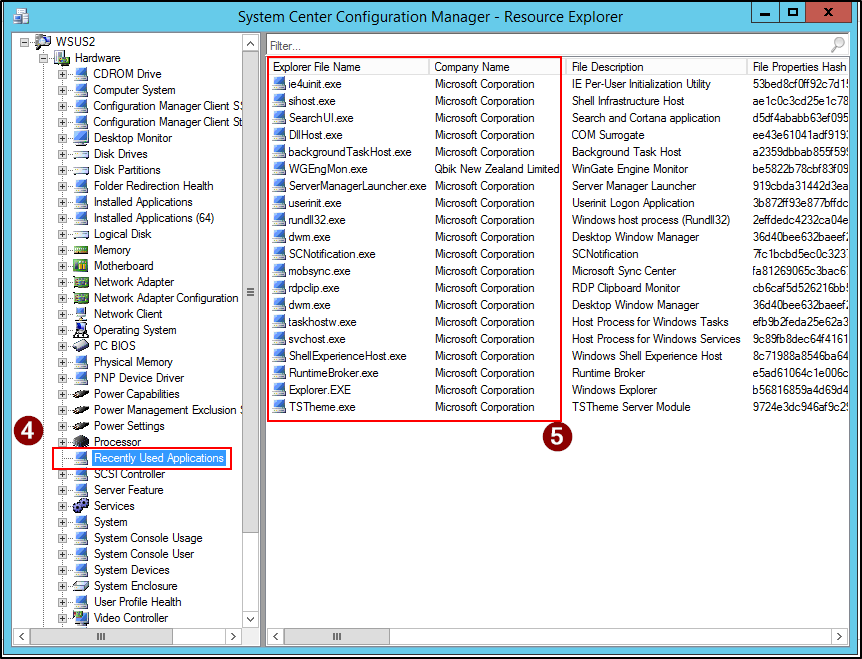Click the Disk Drives icon
This screenshot has height=659, width=862.
coord(81,154)
